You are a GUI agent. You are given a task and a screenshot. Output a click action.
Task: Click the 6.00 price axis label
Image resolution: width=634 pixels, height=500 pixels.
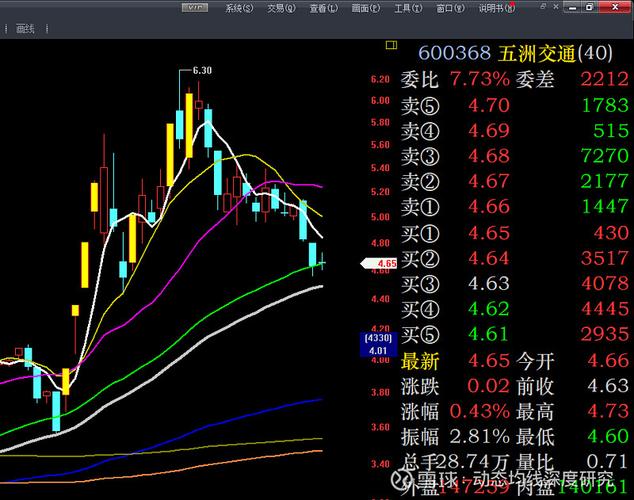[x=380, y=100]
